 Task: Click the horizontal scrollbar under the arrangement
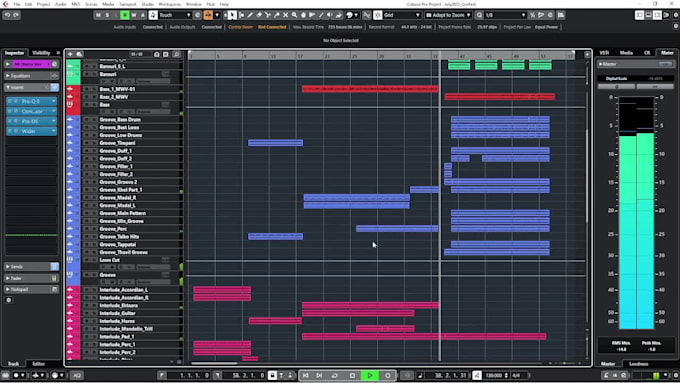pyautogui.click(x=215, y=363)
